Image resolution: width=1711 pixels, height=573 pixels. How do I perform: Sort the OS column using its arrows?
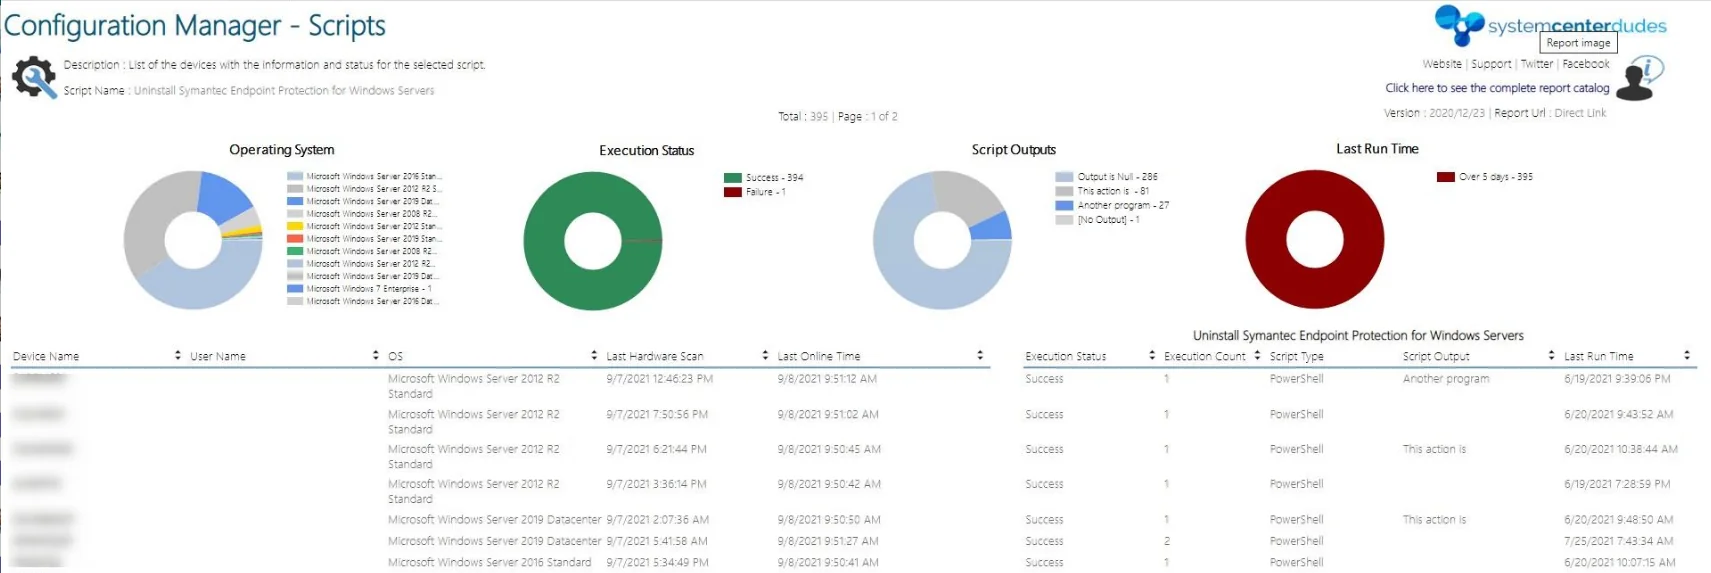click(594, 355)
